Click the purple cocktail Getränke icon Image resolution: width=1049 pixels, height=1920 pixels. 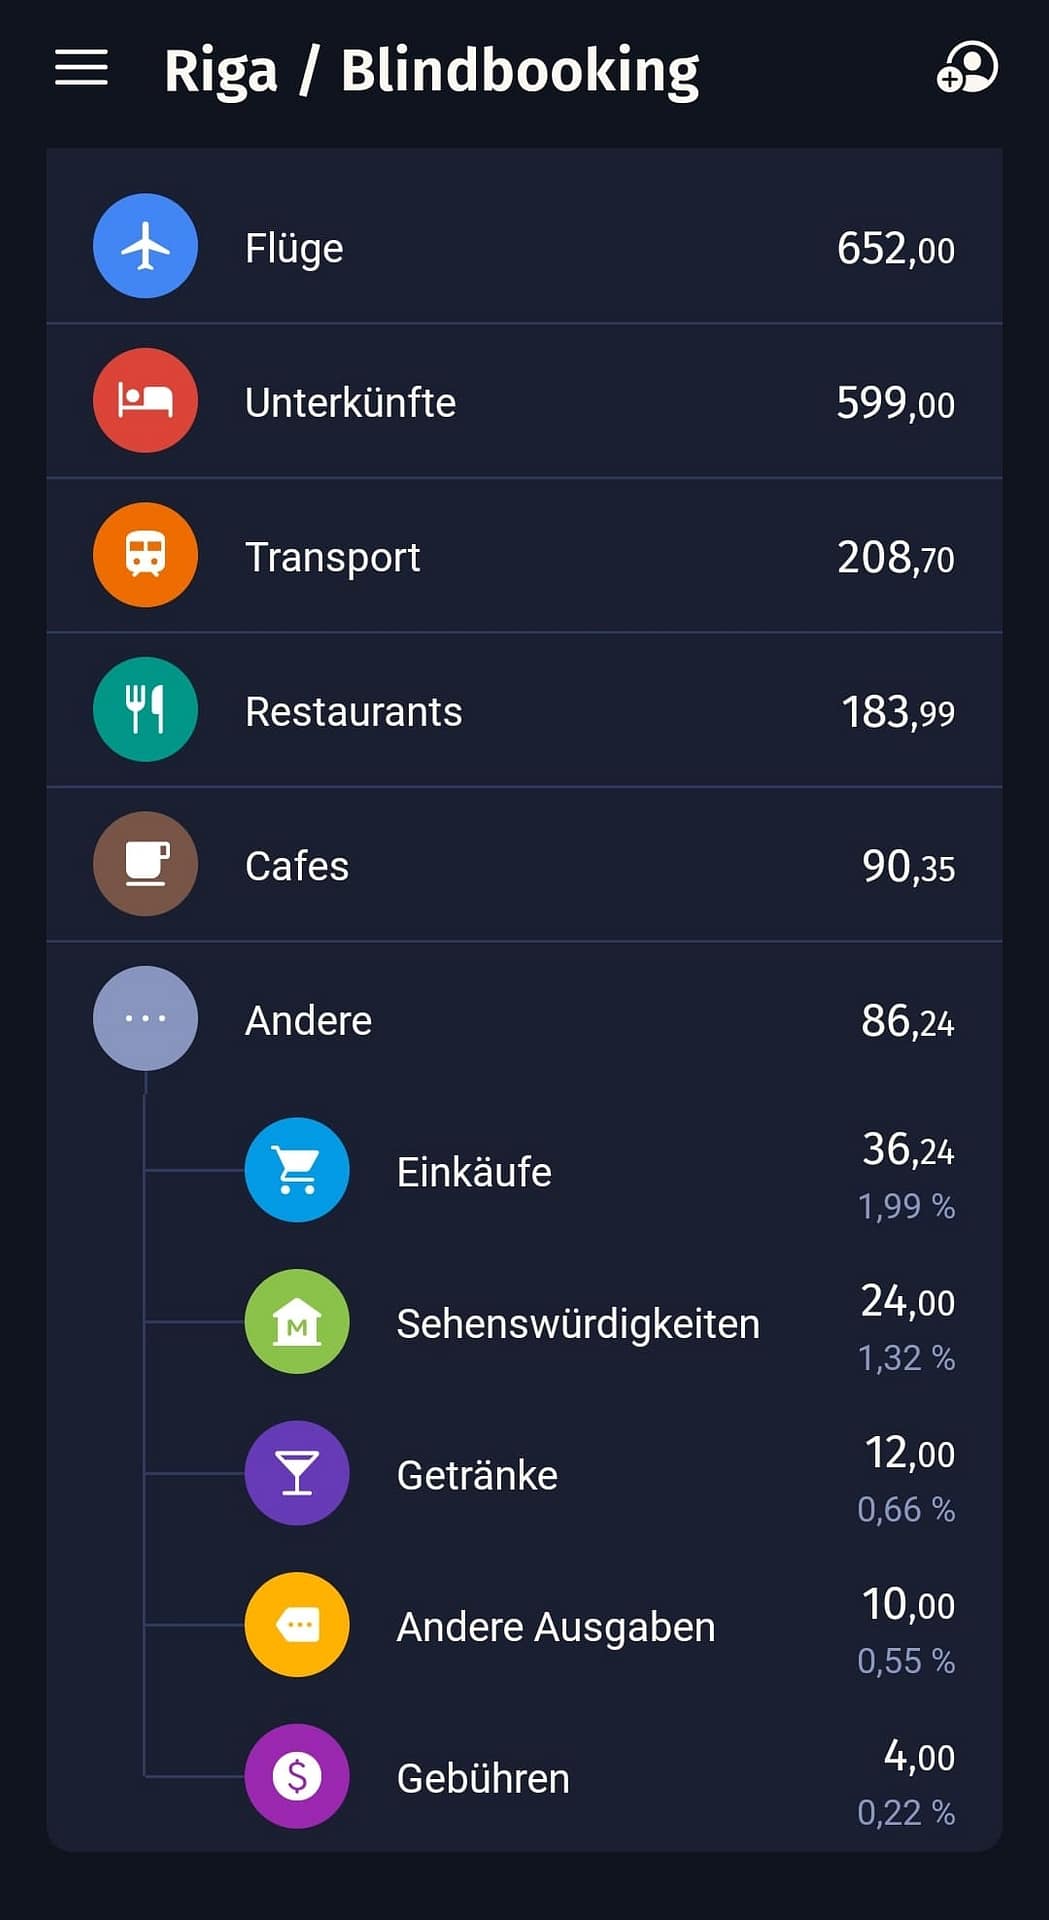tap(297, 1473)
